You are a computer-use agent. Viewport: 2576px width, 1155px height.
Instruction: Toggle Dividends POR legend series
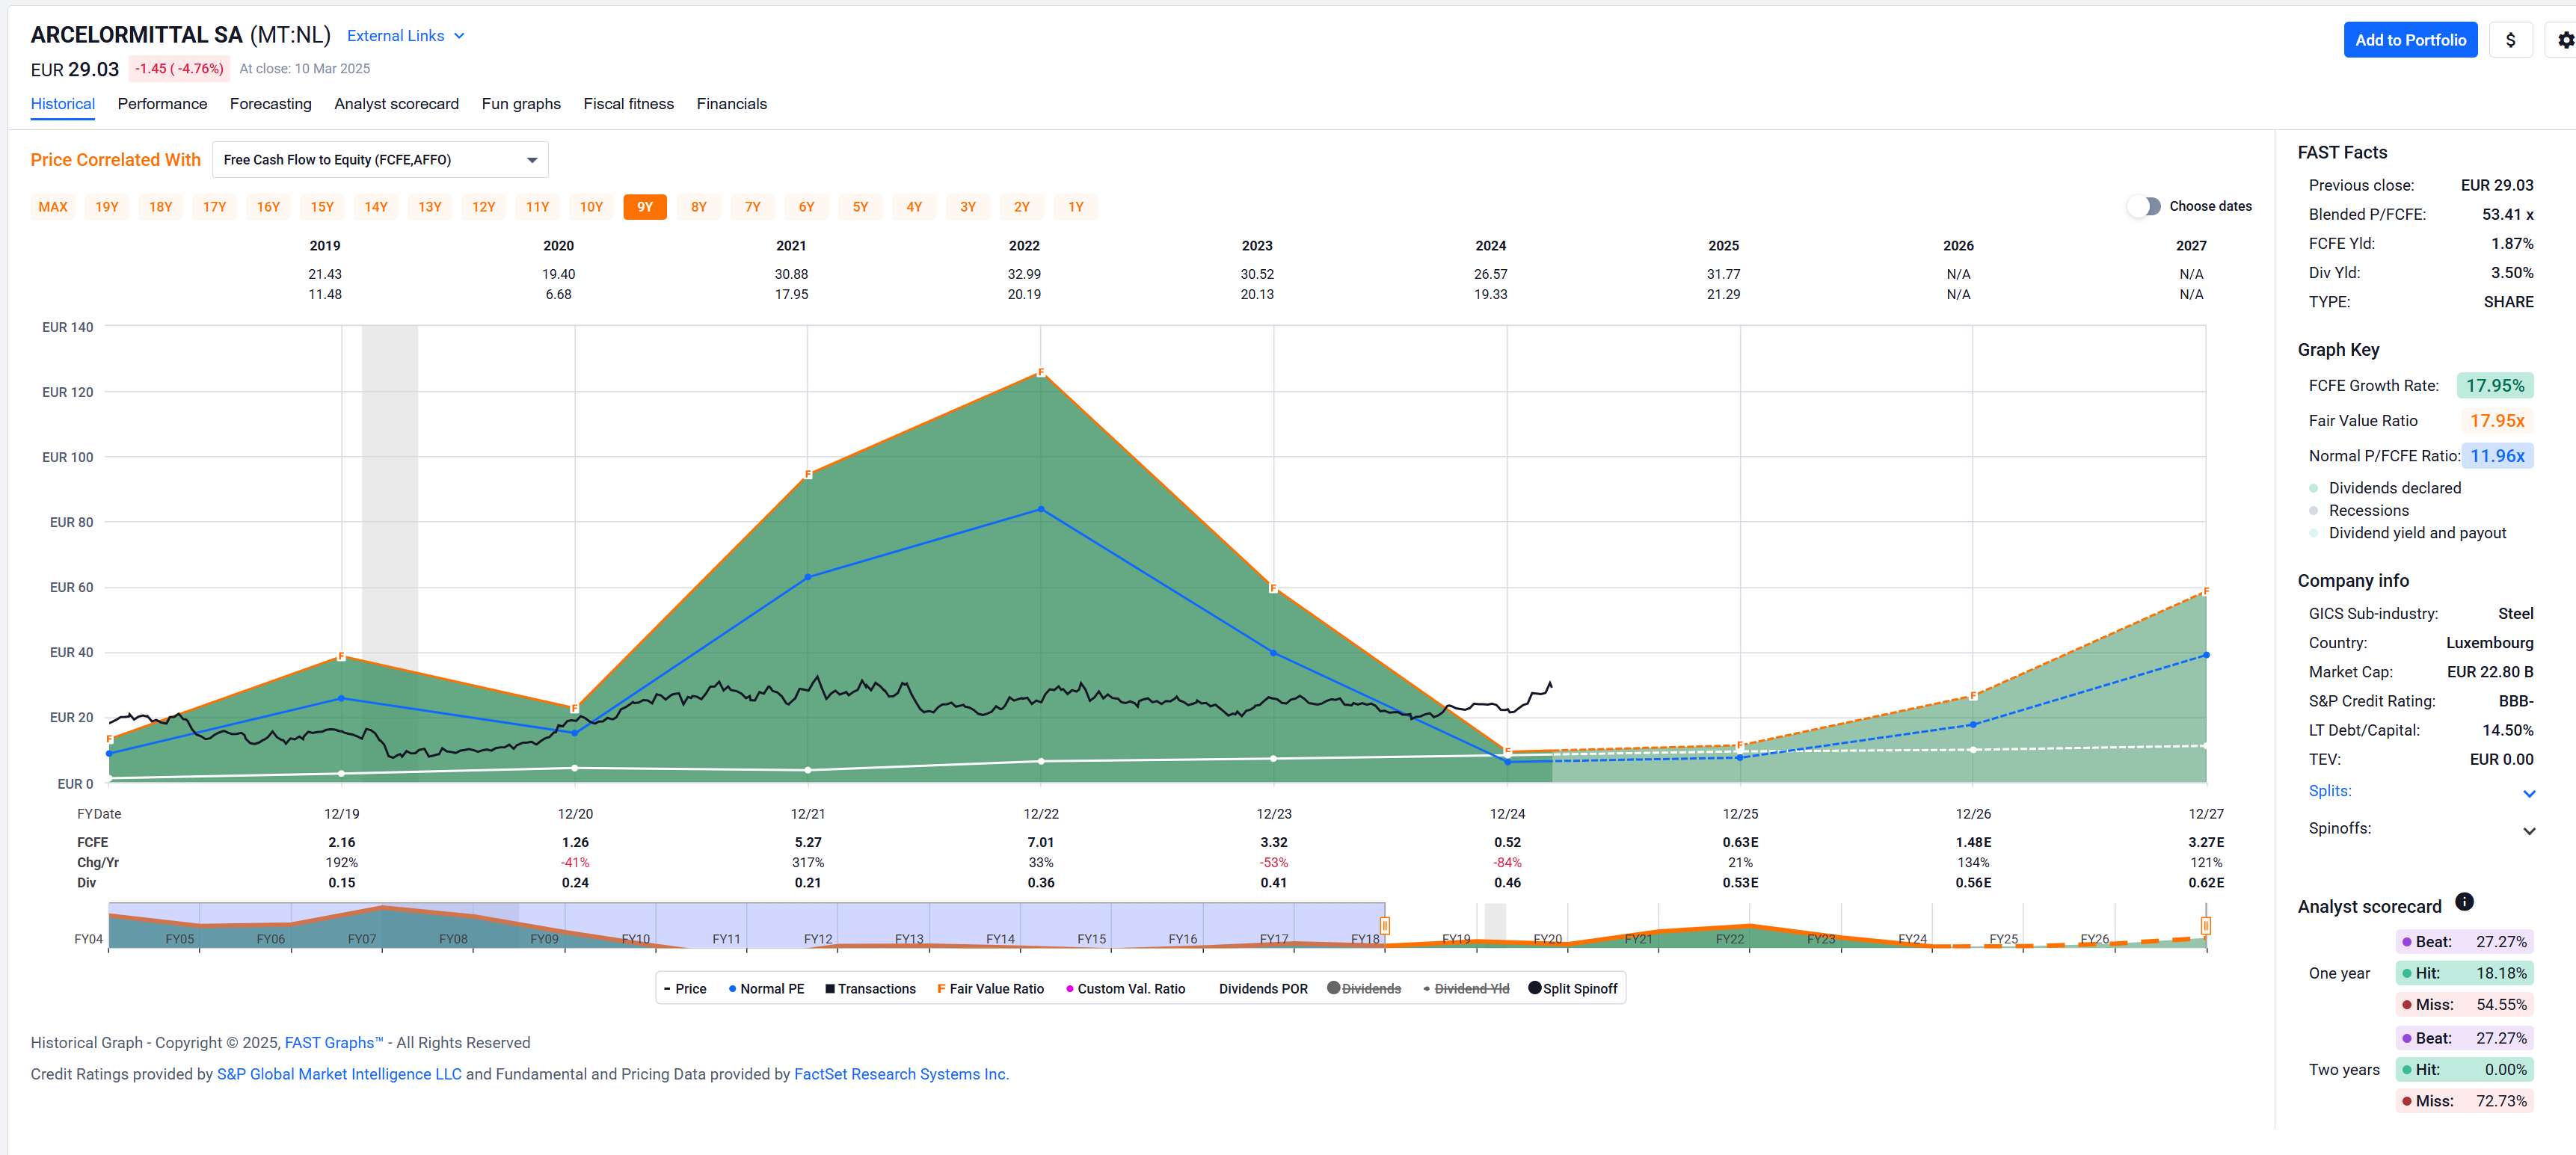tap(1263, 989)
